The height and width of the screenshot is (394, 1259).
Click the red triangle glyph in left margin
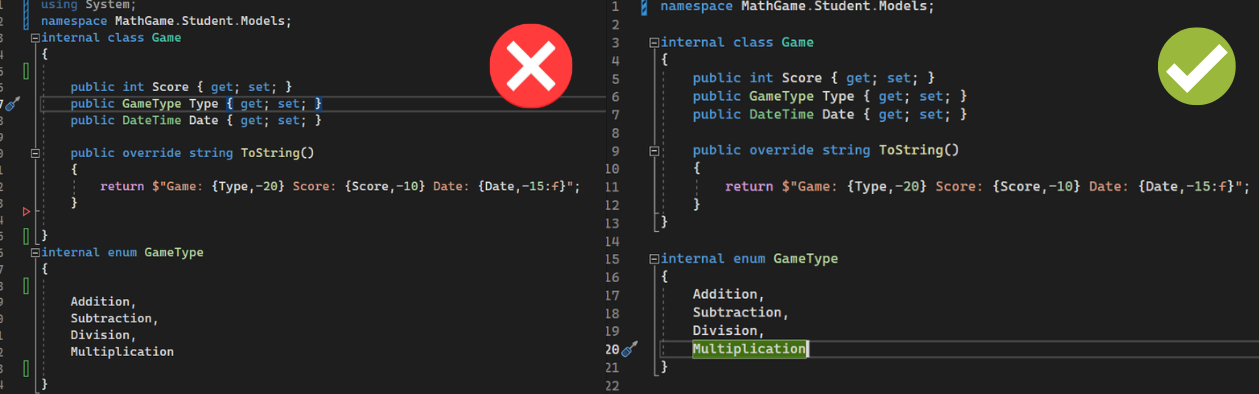[27, 212]
